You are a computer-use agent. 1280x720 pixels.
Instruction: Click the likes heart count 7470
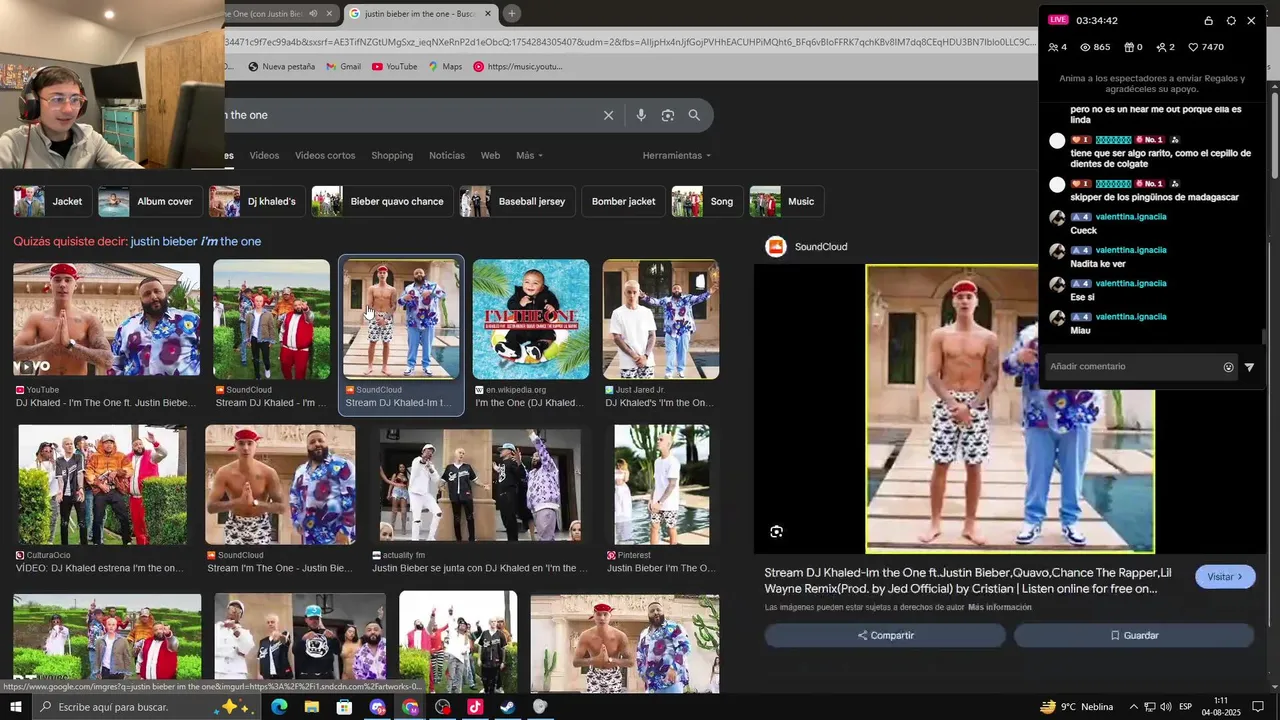pyautogui.click(x=1205, y=47)
